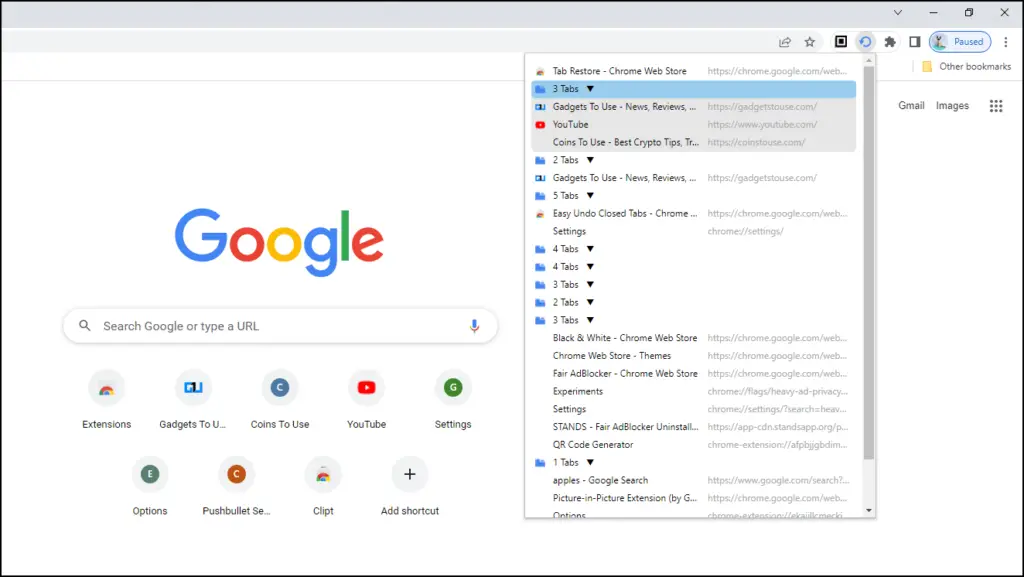Click the popup scrollbar down arrow
The width and height of the screenshot is (1024, 577).
tap(869, 510)
